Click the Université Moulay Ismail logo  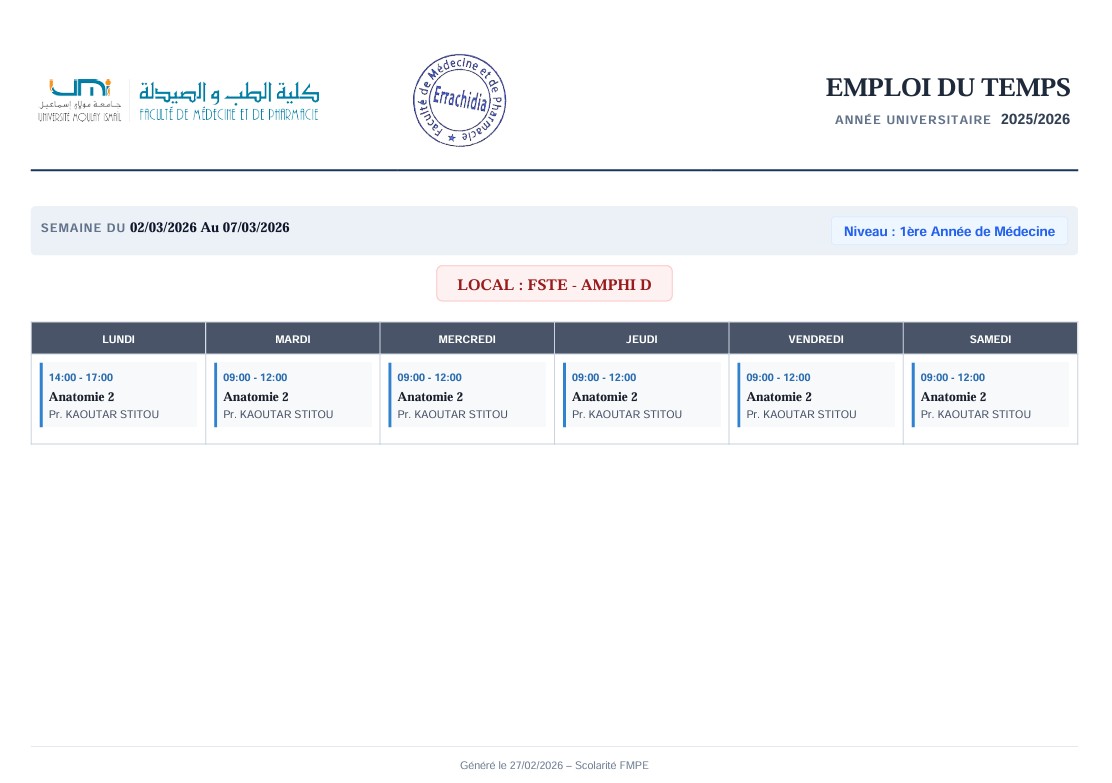80,100
